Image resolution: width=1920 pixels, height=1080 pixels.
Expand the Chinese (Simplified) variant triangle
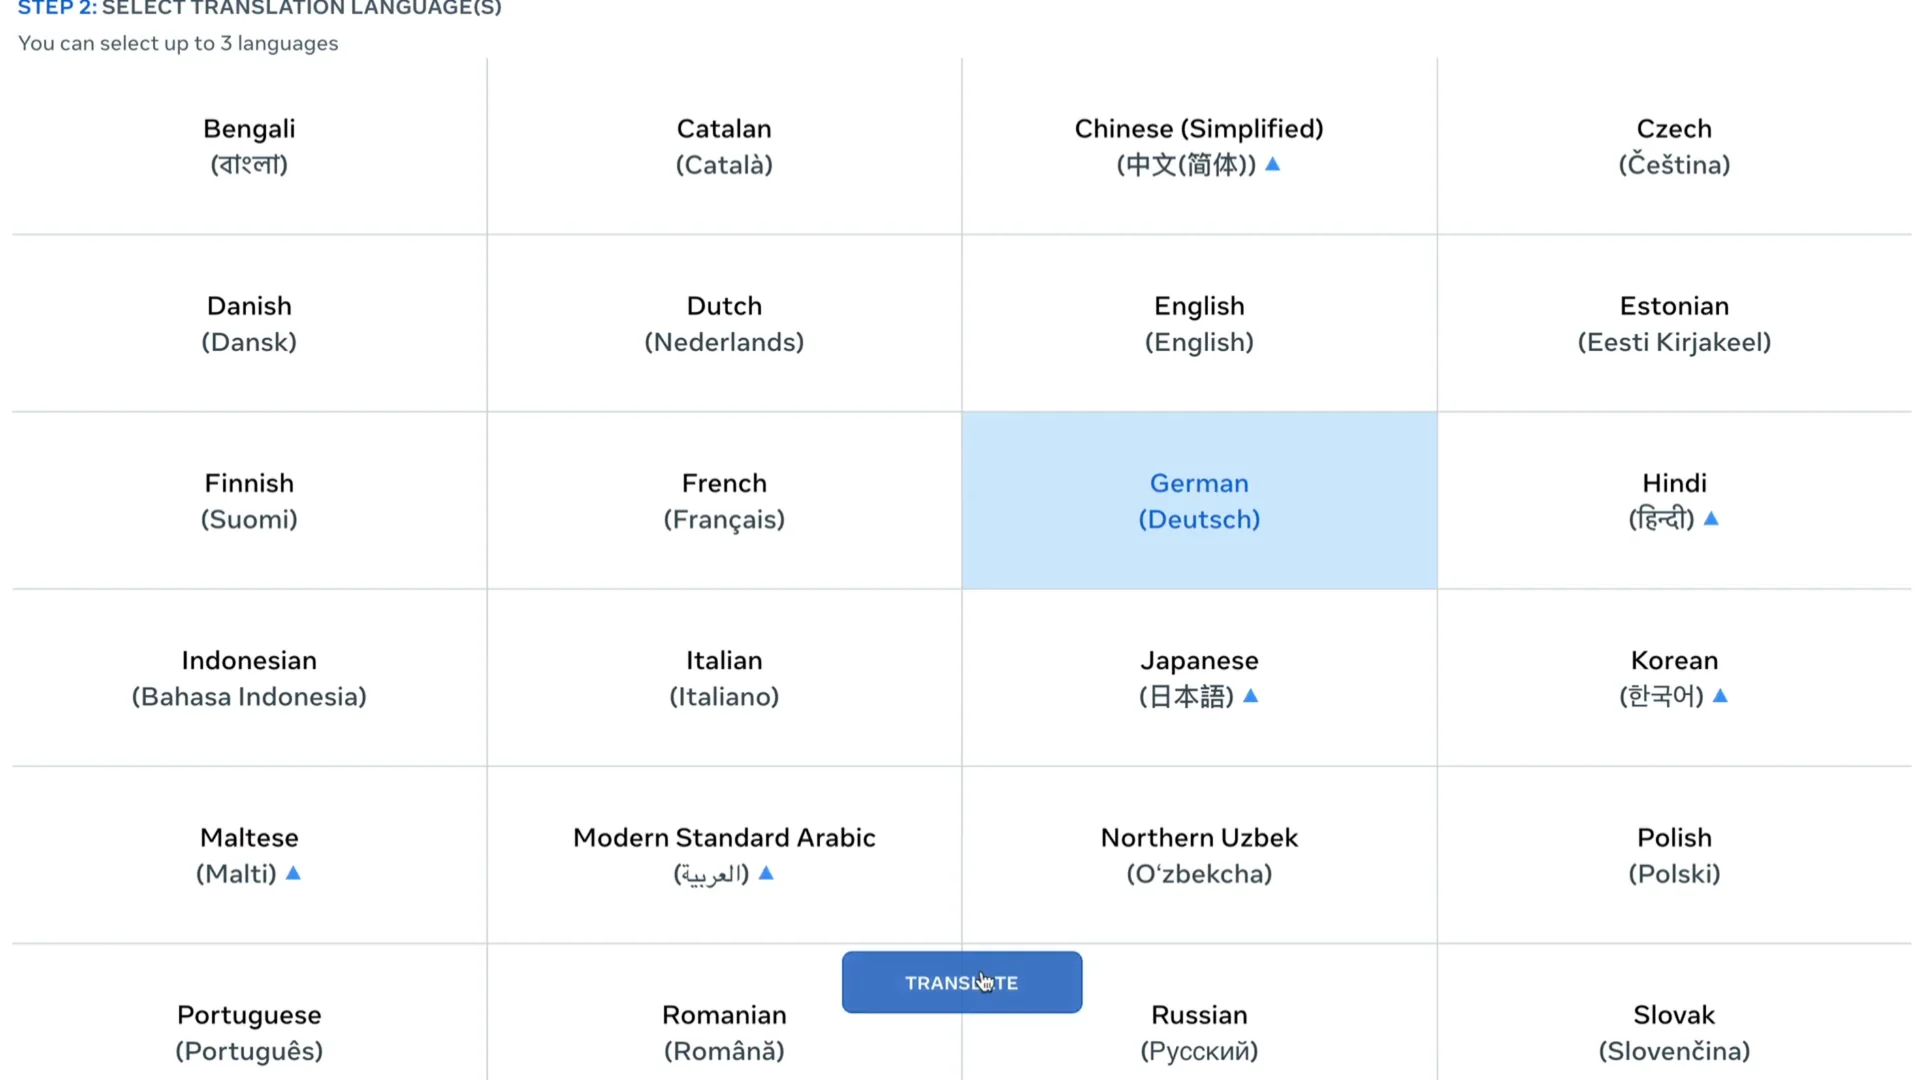click(1273, 166)
